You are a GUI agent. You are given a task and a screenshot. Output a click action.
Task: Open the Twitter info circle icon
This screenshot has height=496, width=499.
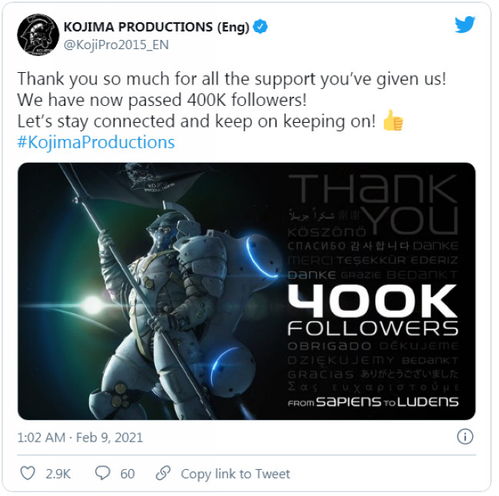(465, 437)
